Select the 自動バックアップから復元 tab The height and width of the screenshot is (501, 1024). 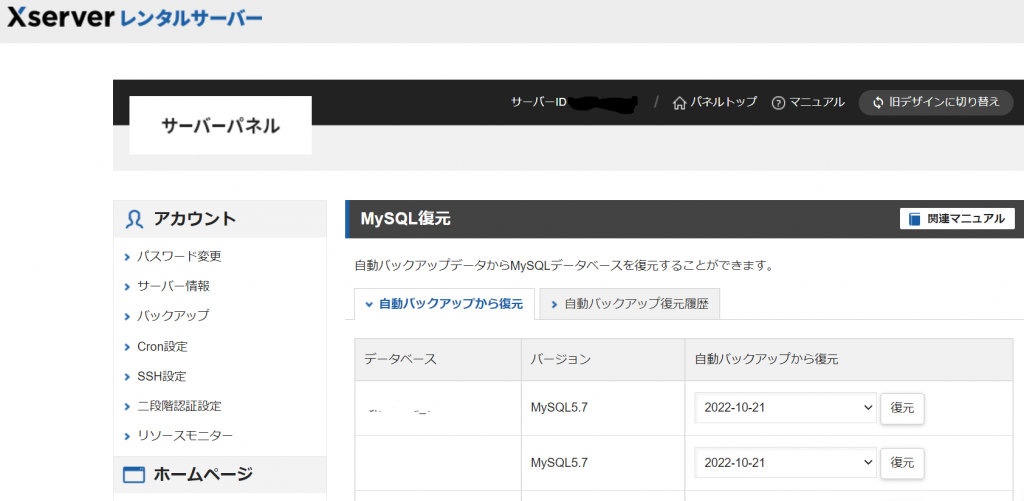[444, 304]
